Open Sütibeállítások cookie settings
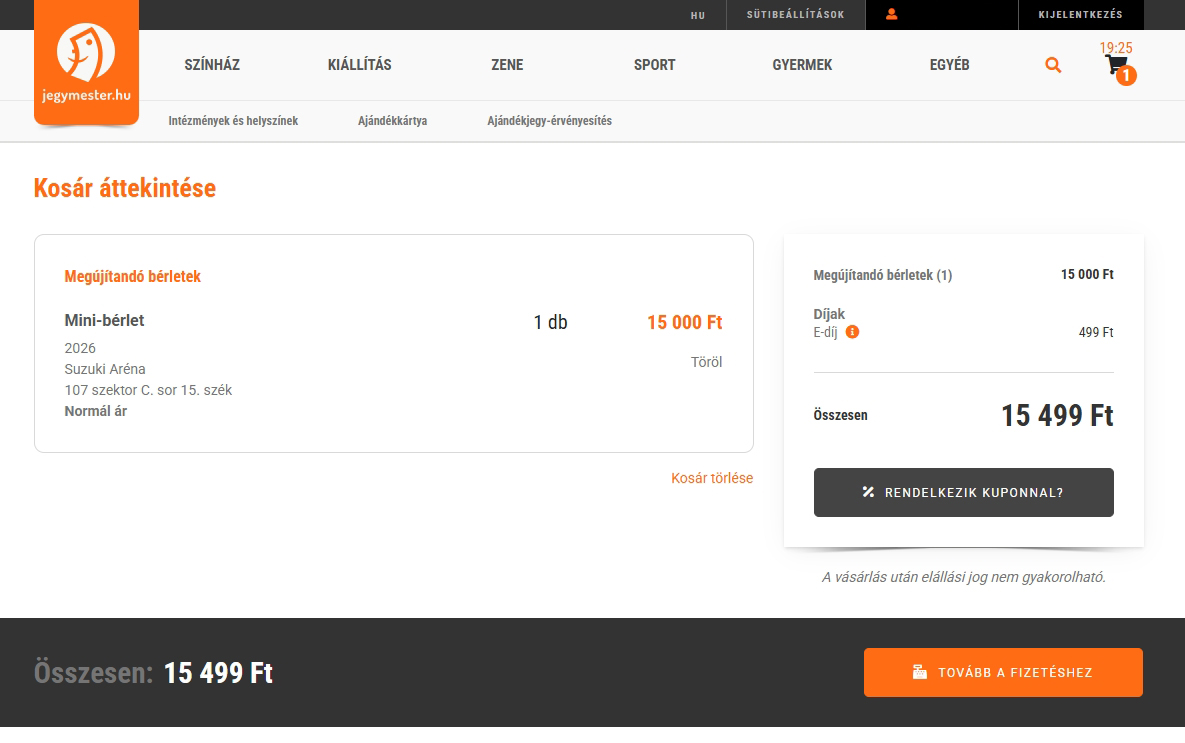The height and width of the screenshot is (743, 1185). (x=795, y=15)
